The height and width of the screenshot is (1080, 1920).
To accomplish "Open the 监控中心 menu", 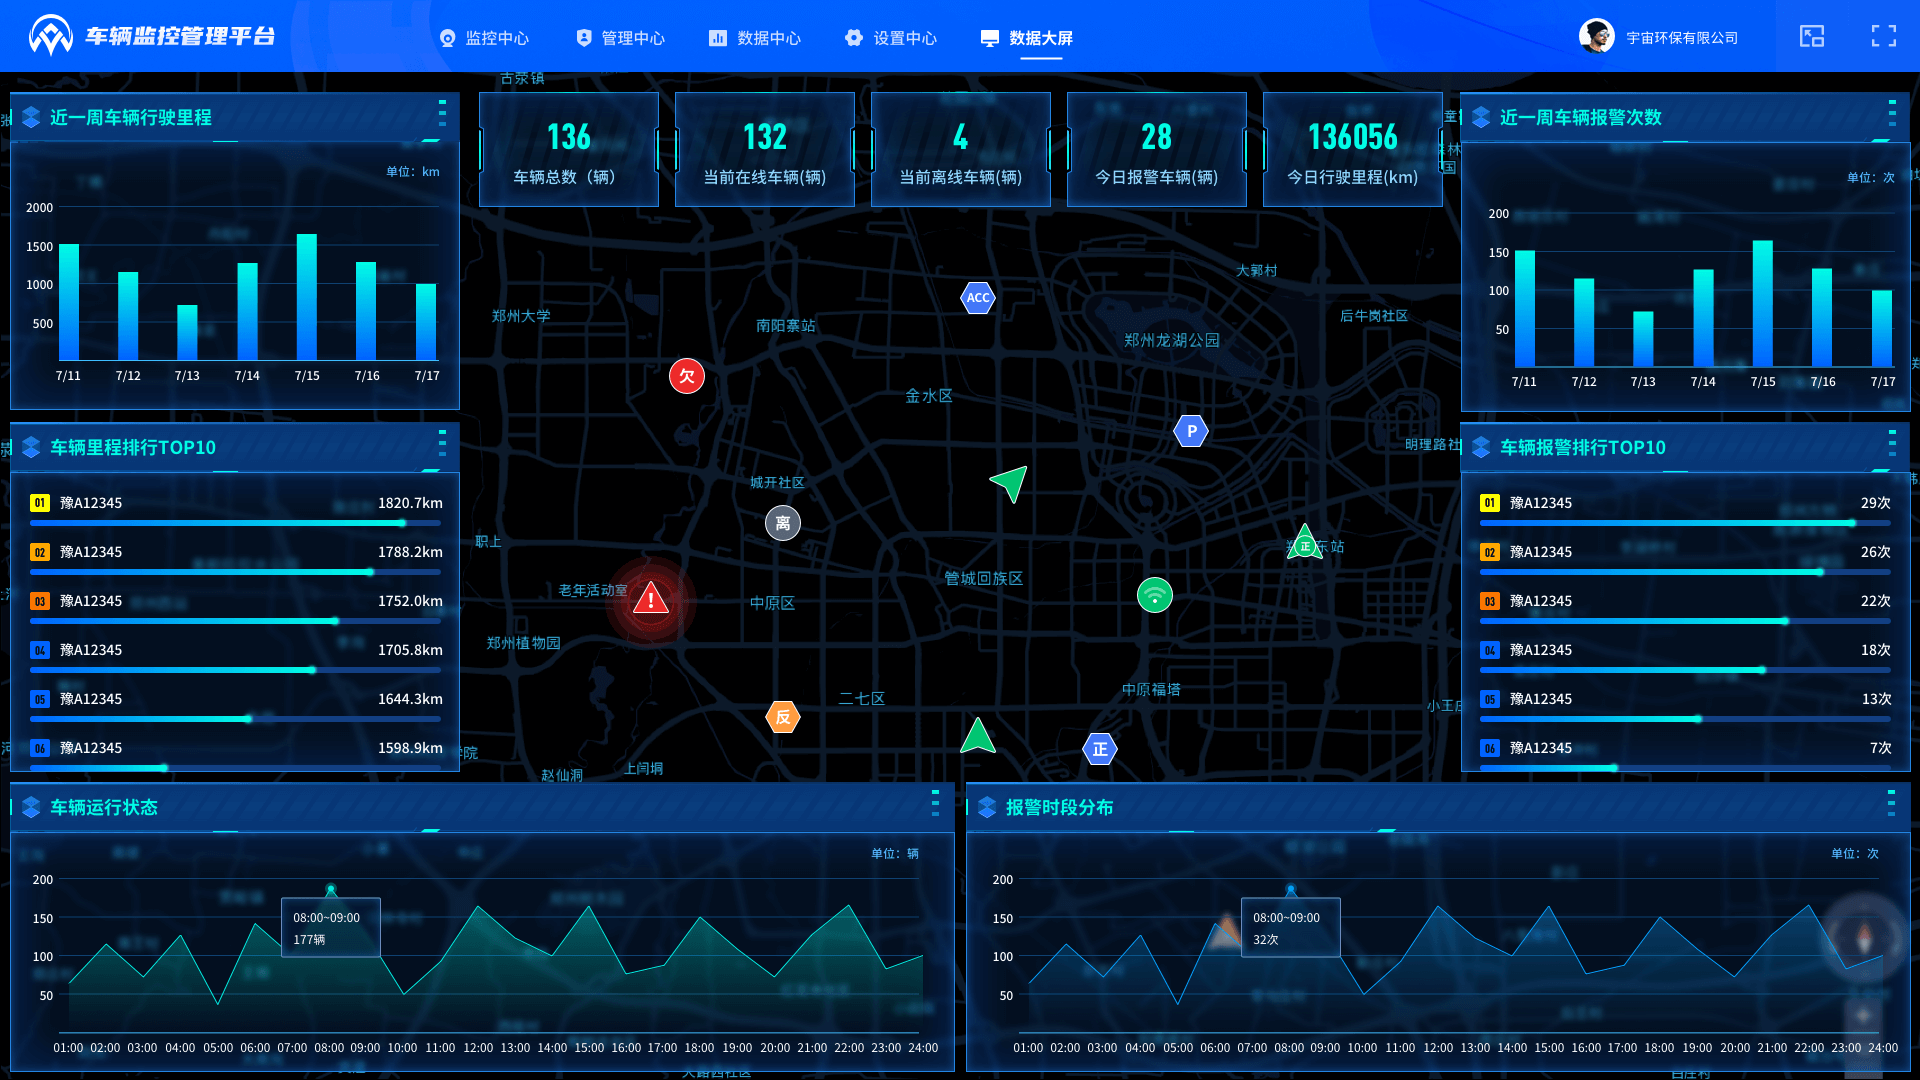I will 485,38.
